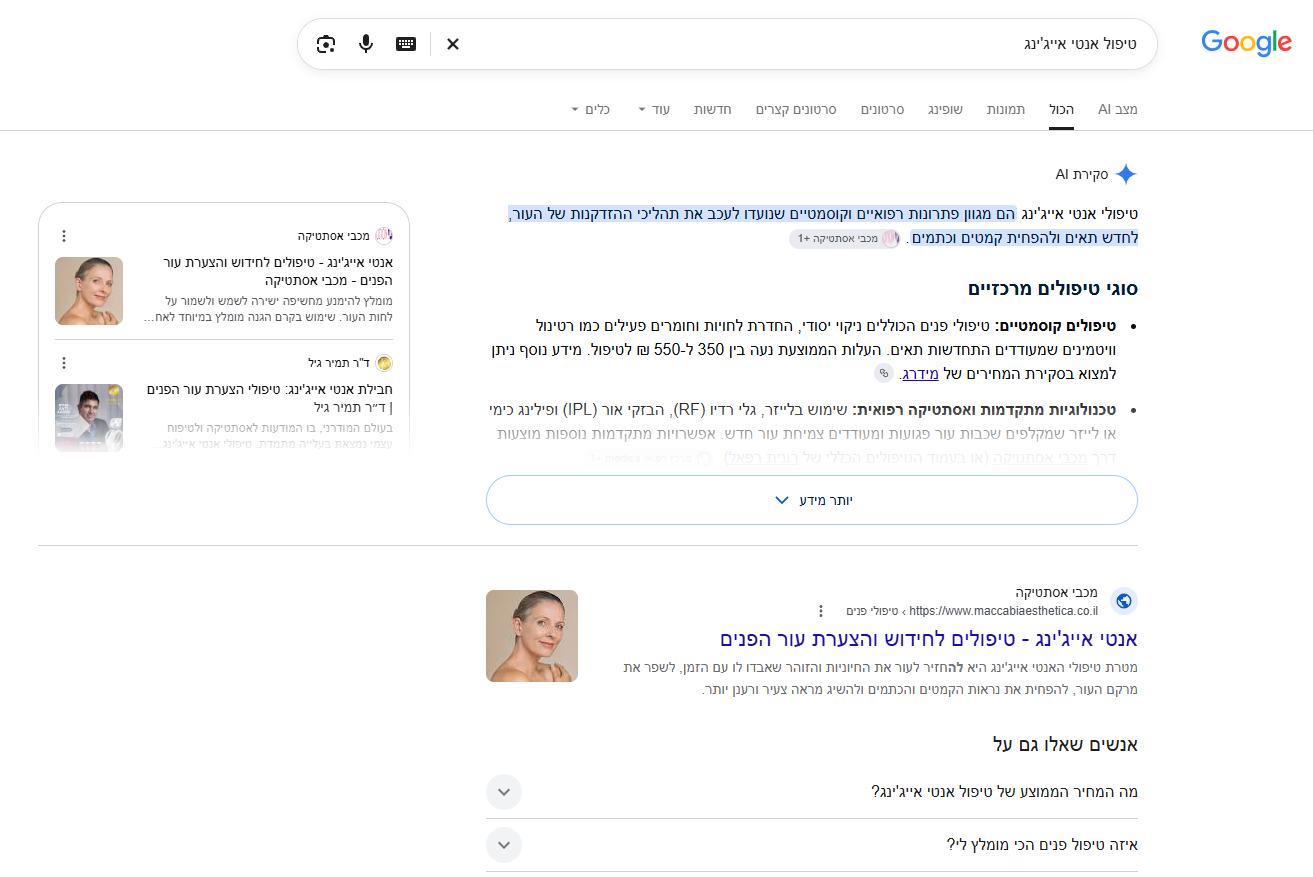Click ד"ר תמיר גיל favicon in source card
The height and width of the screenshot is (877, 1313).
385,363
